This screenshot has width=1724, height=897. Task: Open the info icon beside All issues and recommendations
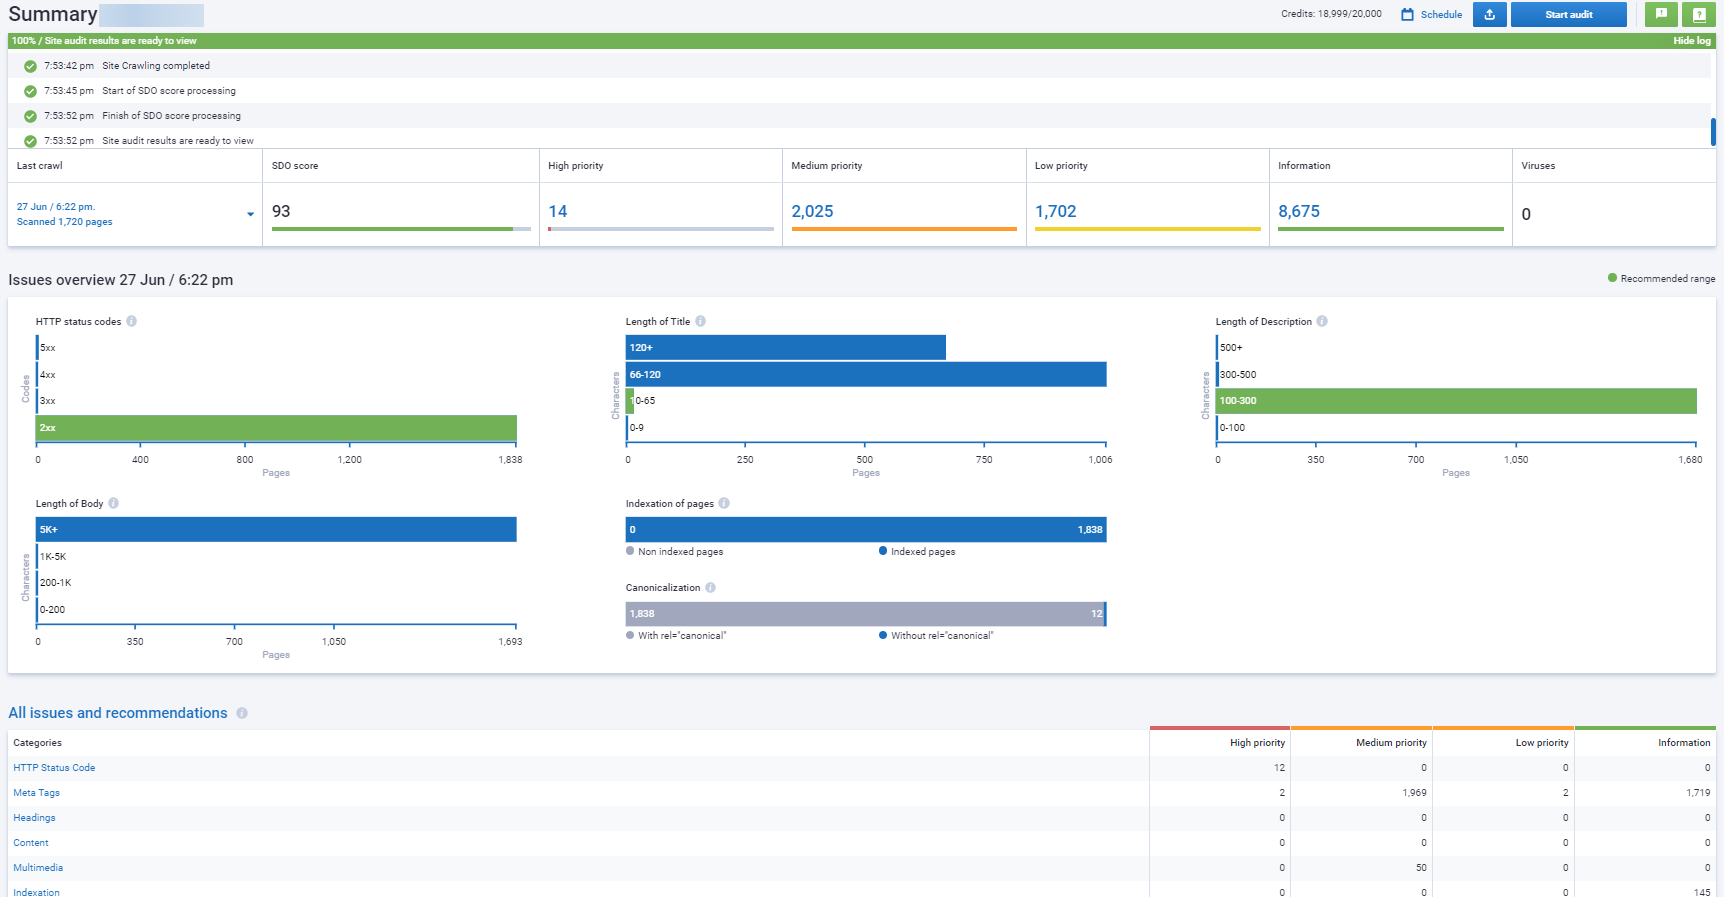[242, 713]
